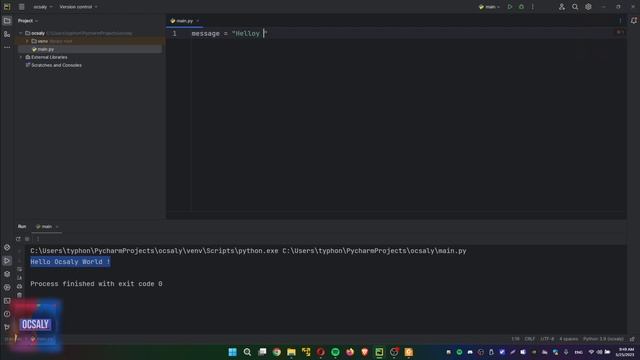
Task: Switch to PyCharm icon on taskbar
Action: coord(379,352)
